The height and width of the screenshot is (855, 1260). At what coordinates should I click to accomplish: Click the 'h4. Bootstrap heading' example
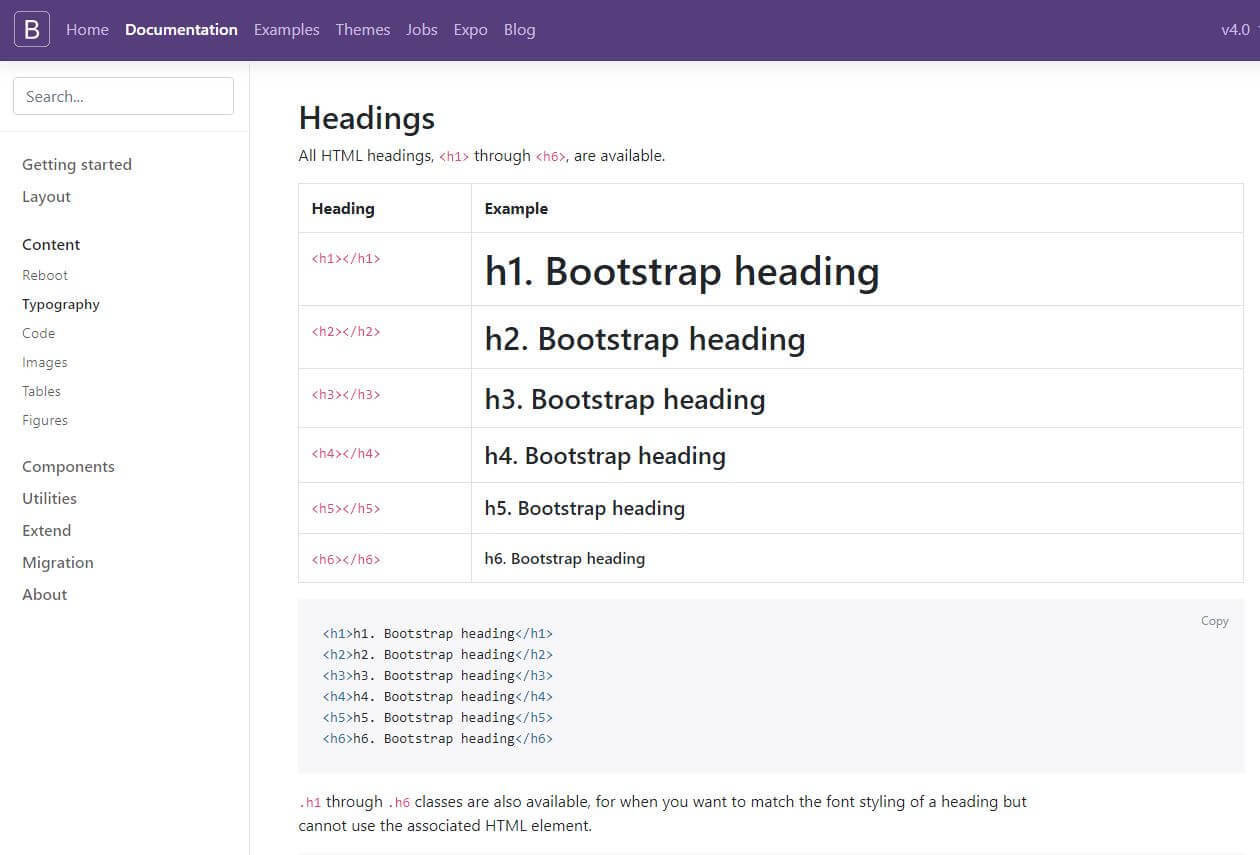(x=605, y=456)
